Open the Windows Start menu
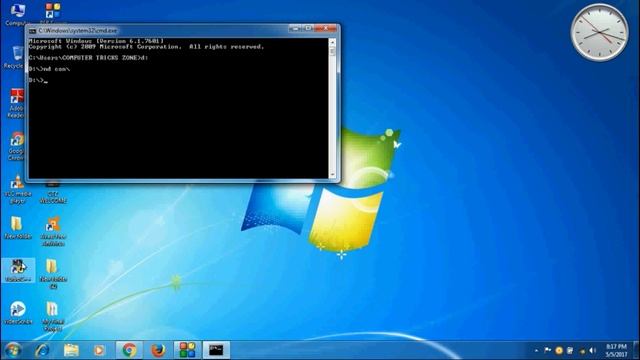This screenshot has height=360, width=640. [x=13, y=350]
